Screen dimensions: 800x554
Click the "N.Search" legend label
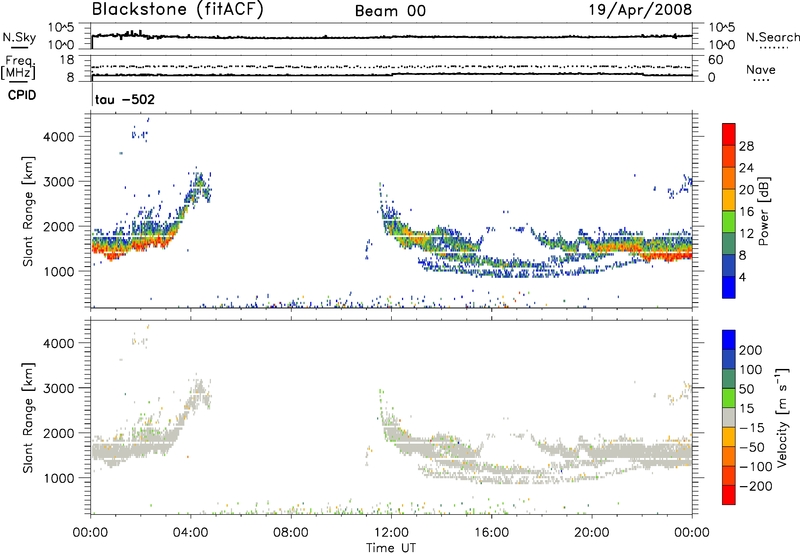[772, 37]
